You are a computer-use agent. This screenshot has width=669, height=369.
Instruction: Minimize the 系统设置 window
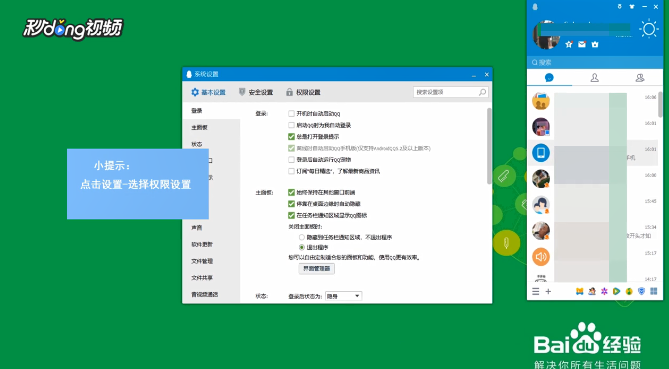pos(474,75)
